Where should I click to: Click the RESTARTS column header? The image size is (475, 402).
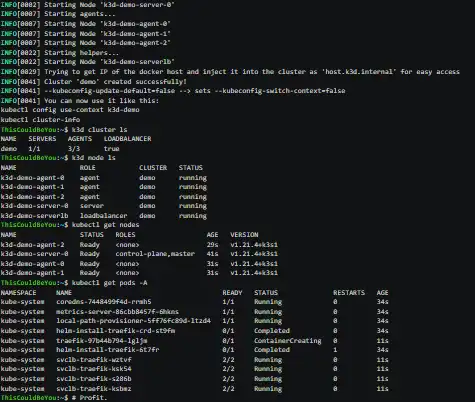(x=349, y=293)
